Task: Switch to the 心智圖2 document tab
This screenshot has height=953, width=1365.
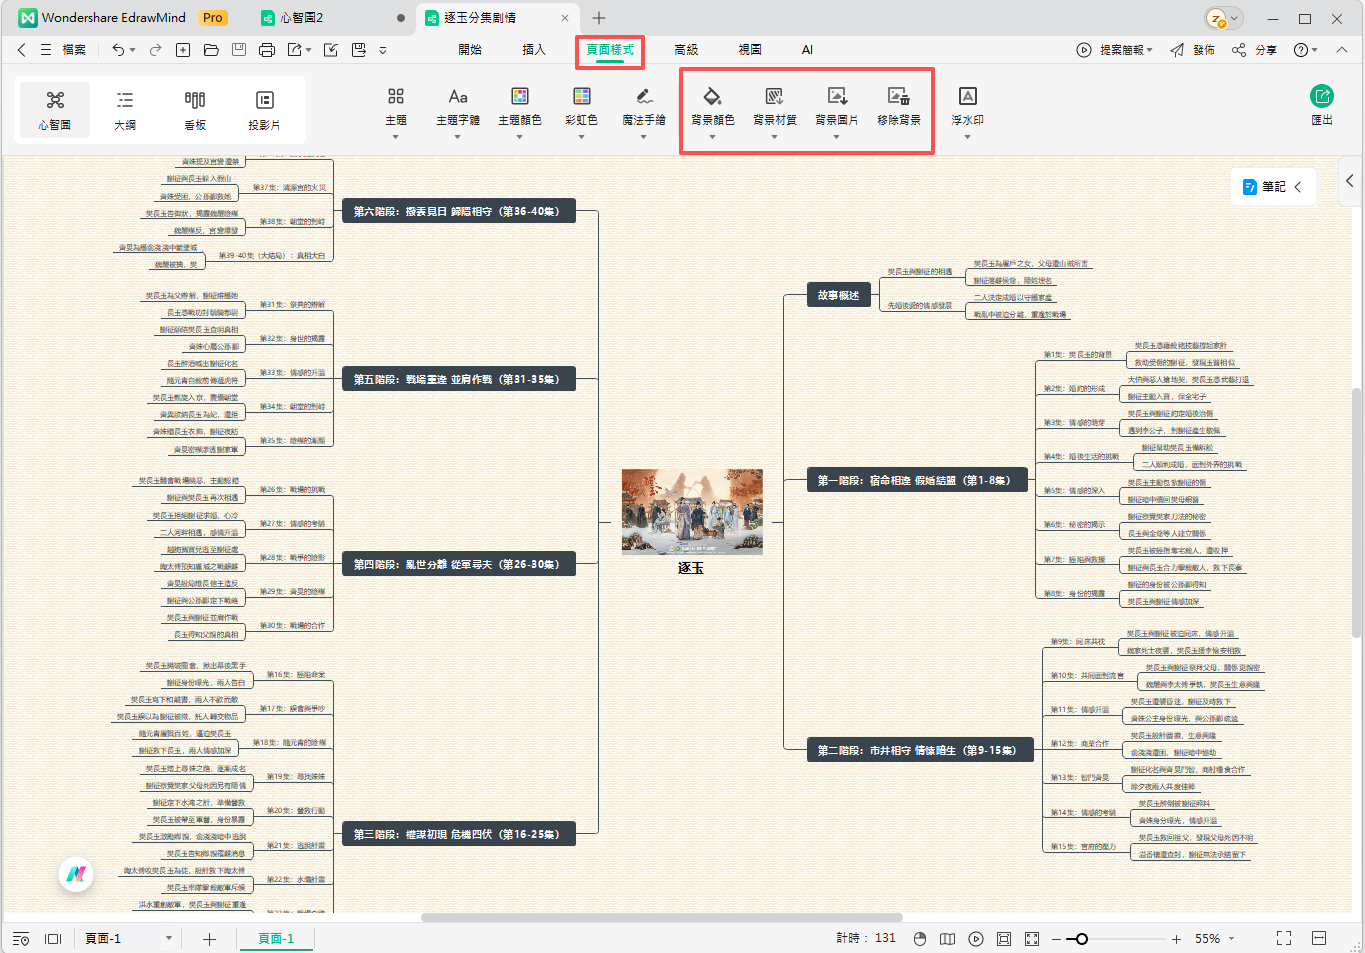Action: click(301, 18)
